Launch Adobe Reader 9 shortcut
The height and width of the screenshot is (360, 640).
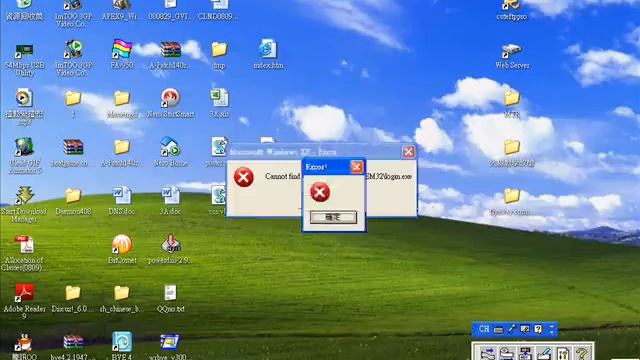tap(24, 293)
